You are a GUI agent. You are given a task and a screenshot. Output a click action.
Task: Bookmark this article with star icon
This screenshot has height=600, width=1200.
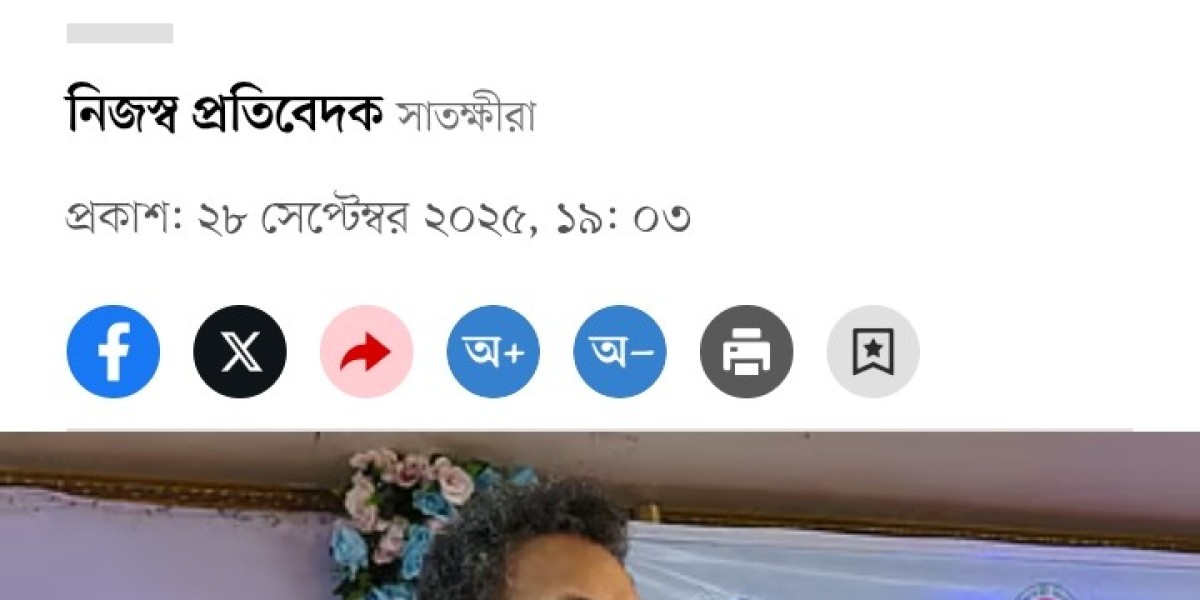pos(873,352)
